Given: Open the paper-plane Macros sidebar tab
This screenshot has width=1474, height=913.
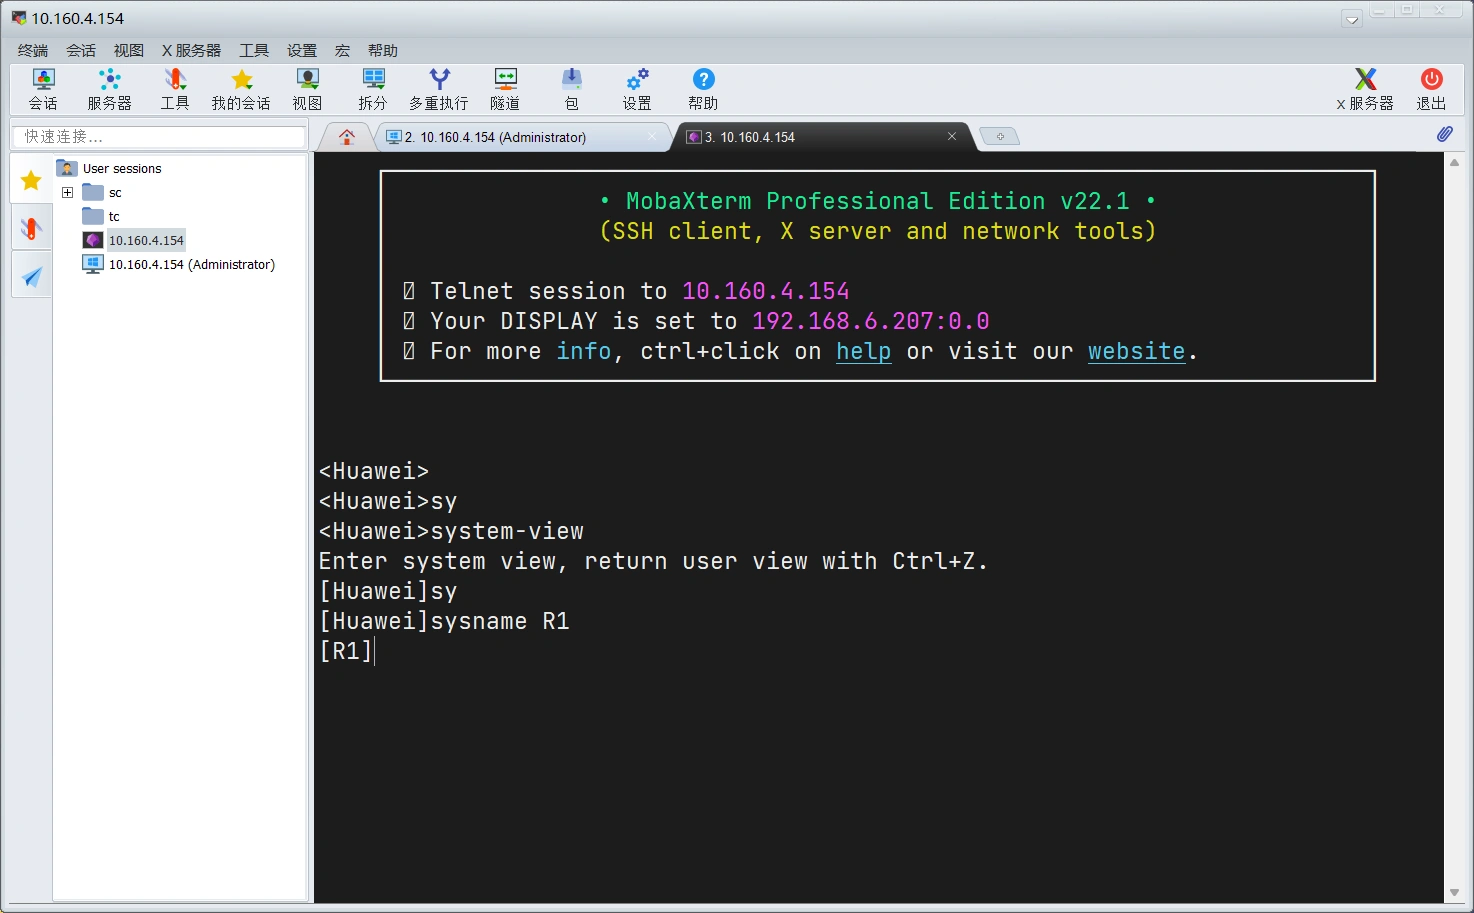Looking at the screenshot, I should pyautogui.click(x=31, y=276).
